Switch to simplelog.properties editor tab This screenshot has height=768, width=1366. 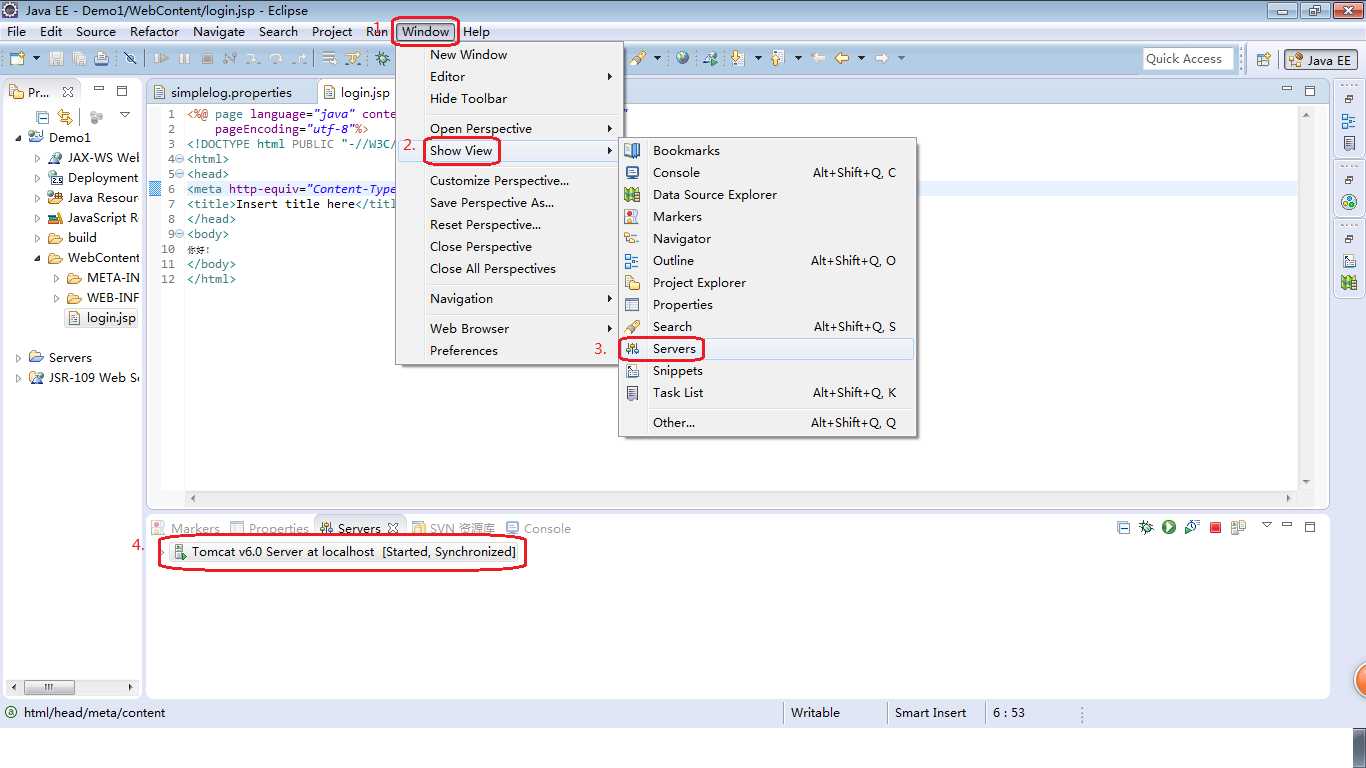click(231, 92)
